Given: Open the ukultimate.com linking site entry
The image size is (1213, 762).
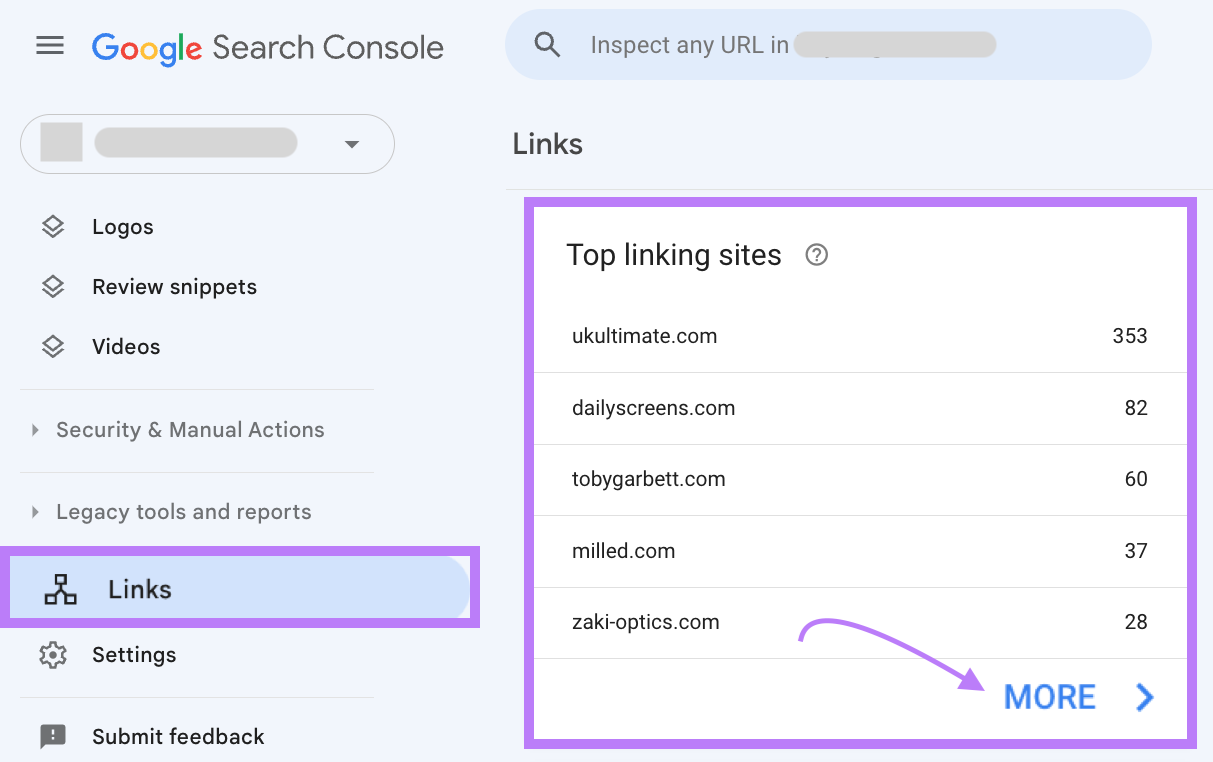Looking at the screenshot, I should click(x=644, y=336).
